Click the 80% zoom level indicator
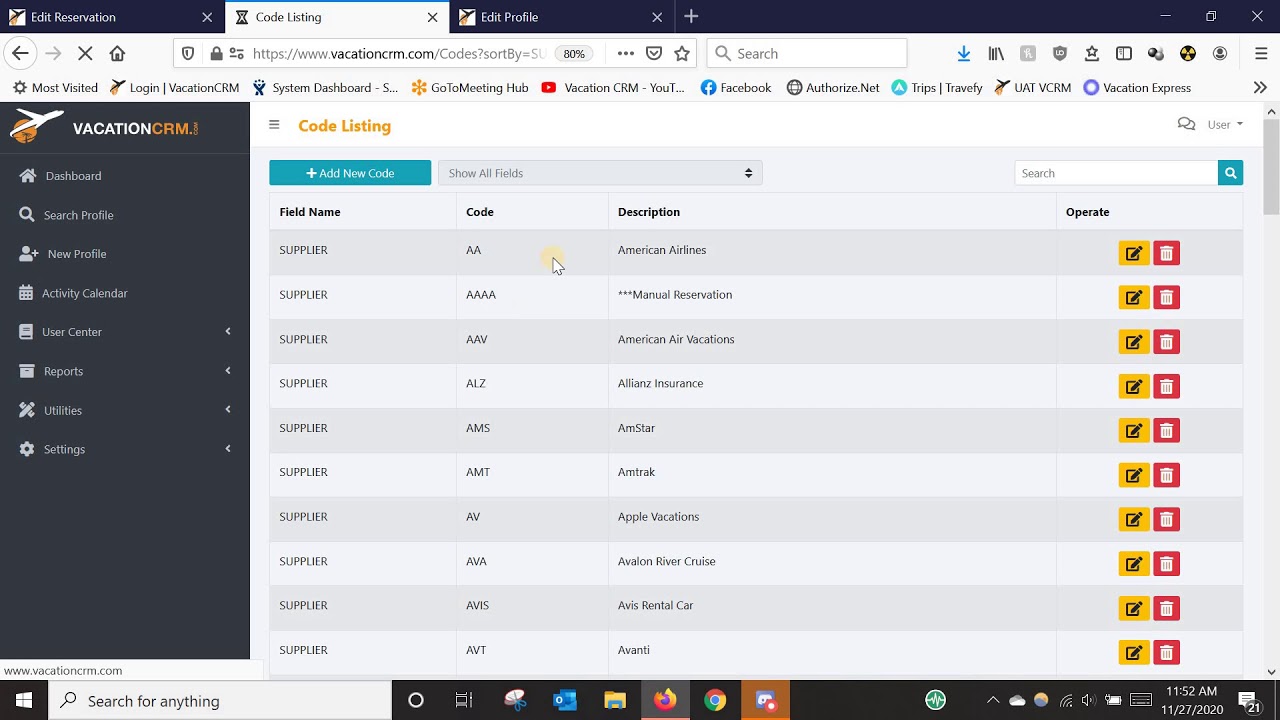Screen dimensions: 1280x720 [574, 54]
